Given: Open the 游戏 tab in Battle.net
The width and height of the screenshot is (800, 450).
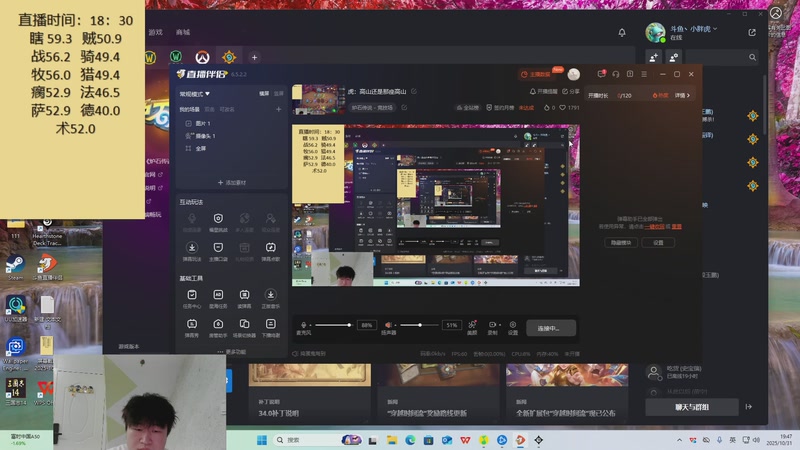Looking at the screenshot, I should click(x=156, y=32).
